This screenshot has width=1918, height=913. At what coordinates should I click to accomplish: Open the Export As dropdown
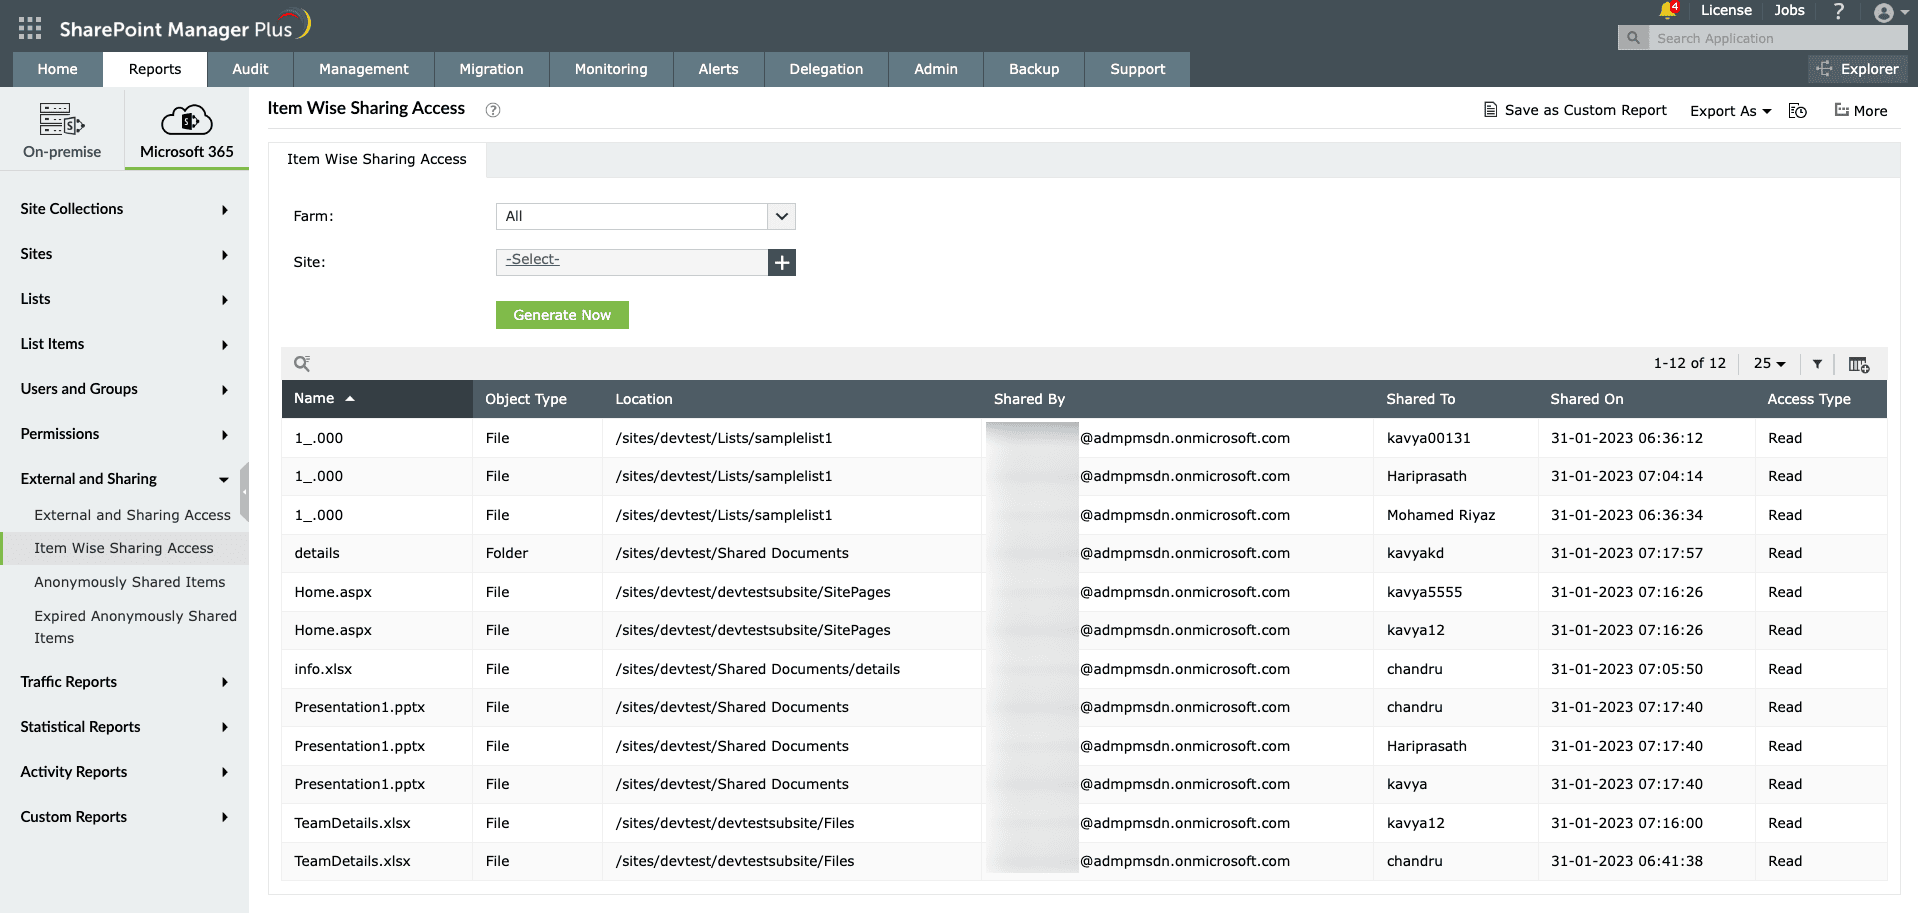point(1730,111)
